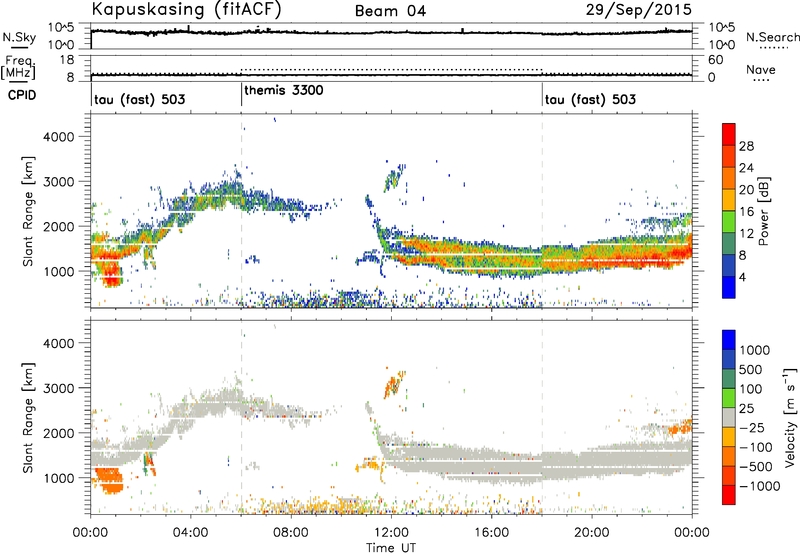The width and height of the screenshot is (800, 554).
Task: Click the 'Velocity [m s⁻¹]' colorbar label
Action: [x=790, y=417]
